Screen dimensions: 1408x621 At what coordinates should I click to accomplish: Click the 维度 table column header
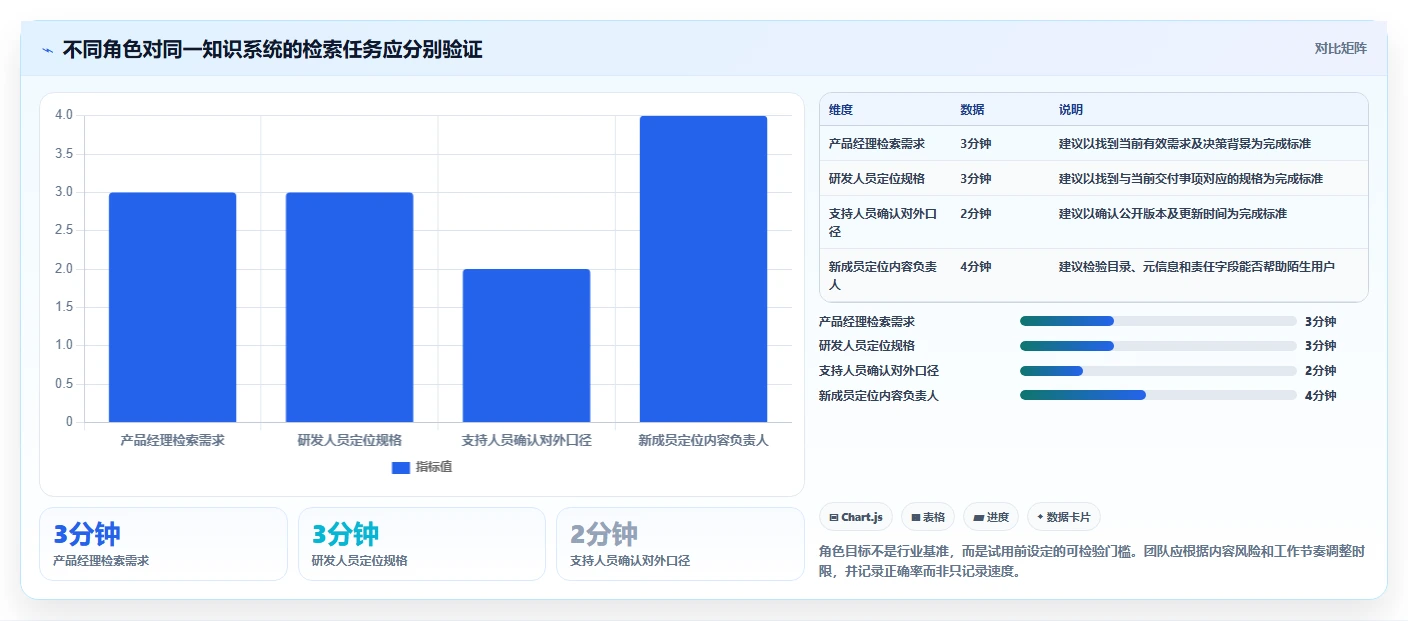coord(841,110)
